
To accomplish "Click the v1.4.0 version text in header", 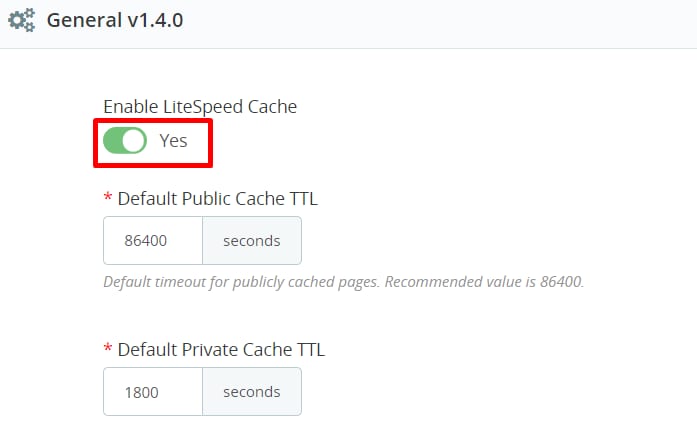I will (155, 19).
